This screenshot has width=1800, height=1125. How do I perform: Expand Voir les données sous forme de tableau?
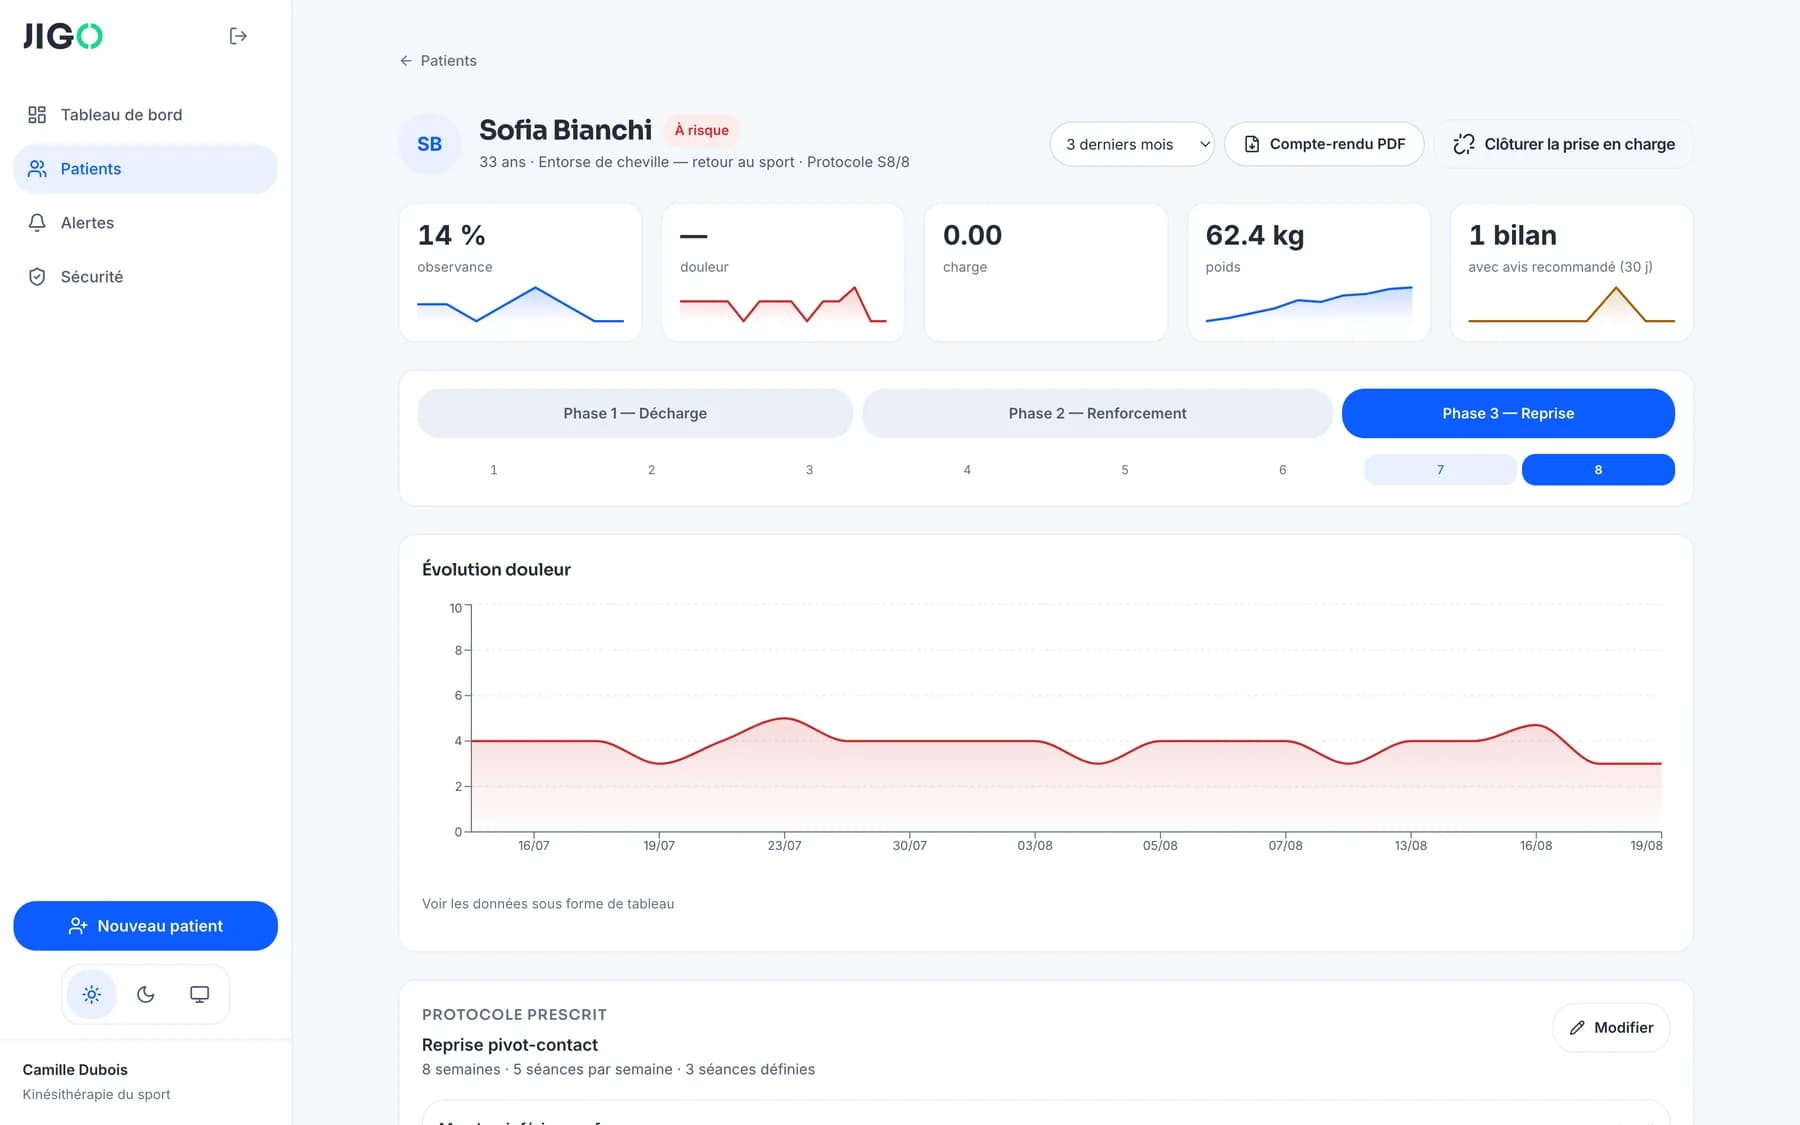[548, 904]
